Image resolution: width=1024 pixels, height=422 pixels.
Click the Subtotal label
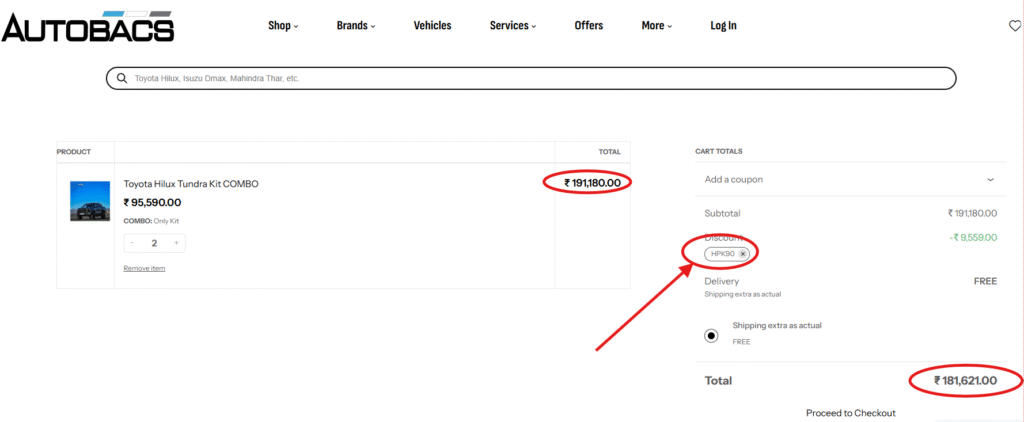[722, 213]
